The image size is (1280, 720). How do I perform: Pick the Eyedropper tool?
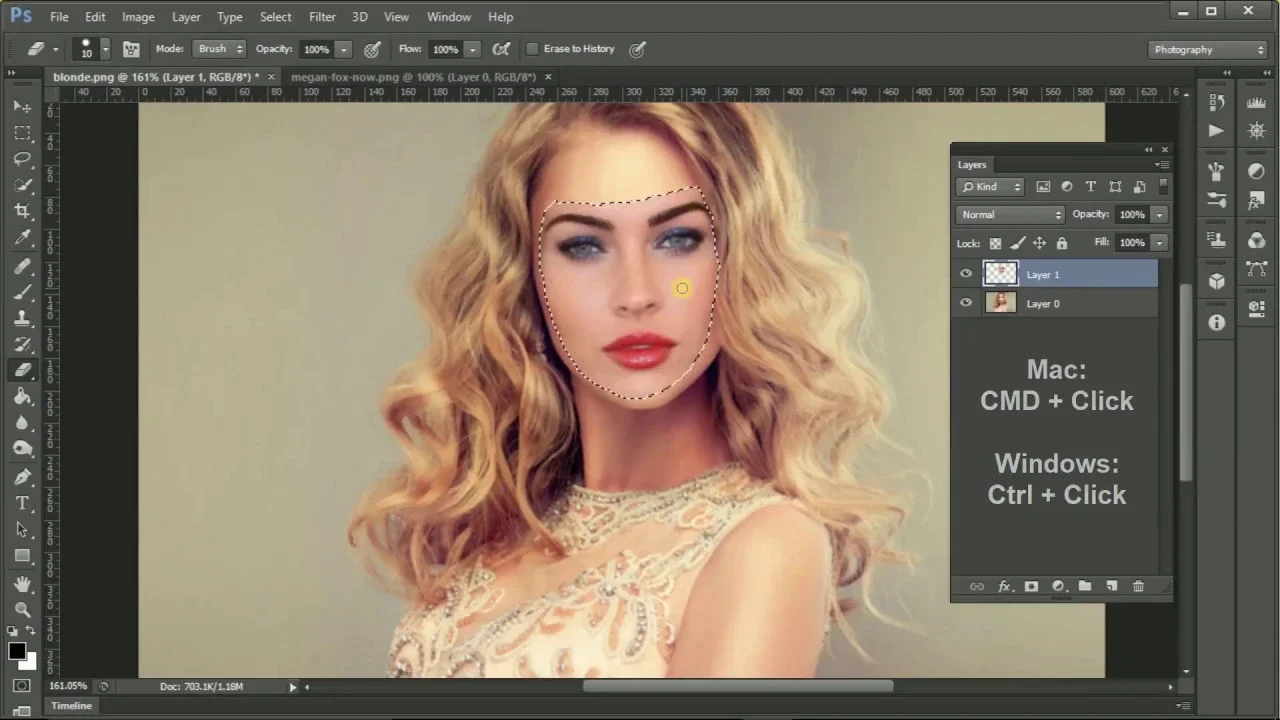pyautogui.click(x=22, y=238)
